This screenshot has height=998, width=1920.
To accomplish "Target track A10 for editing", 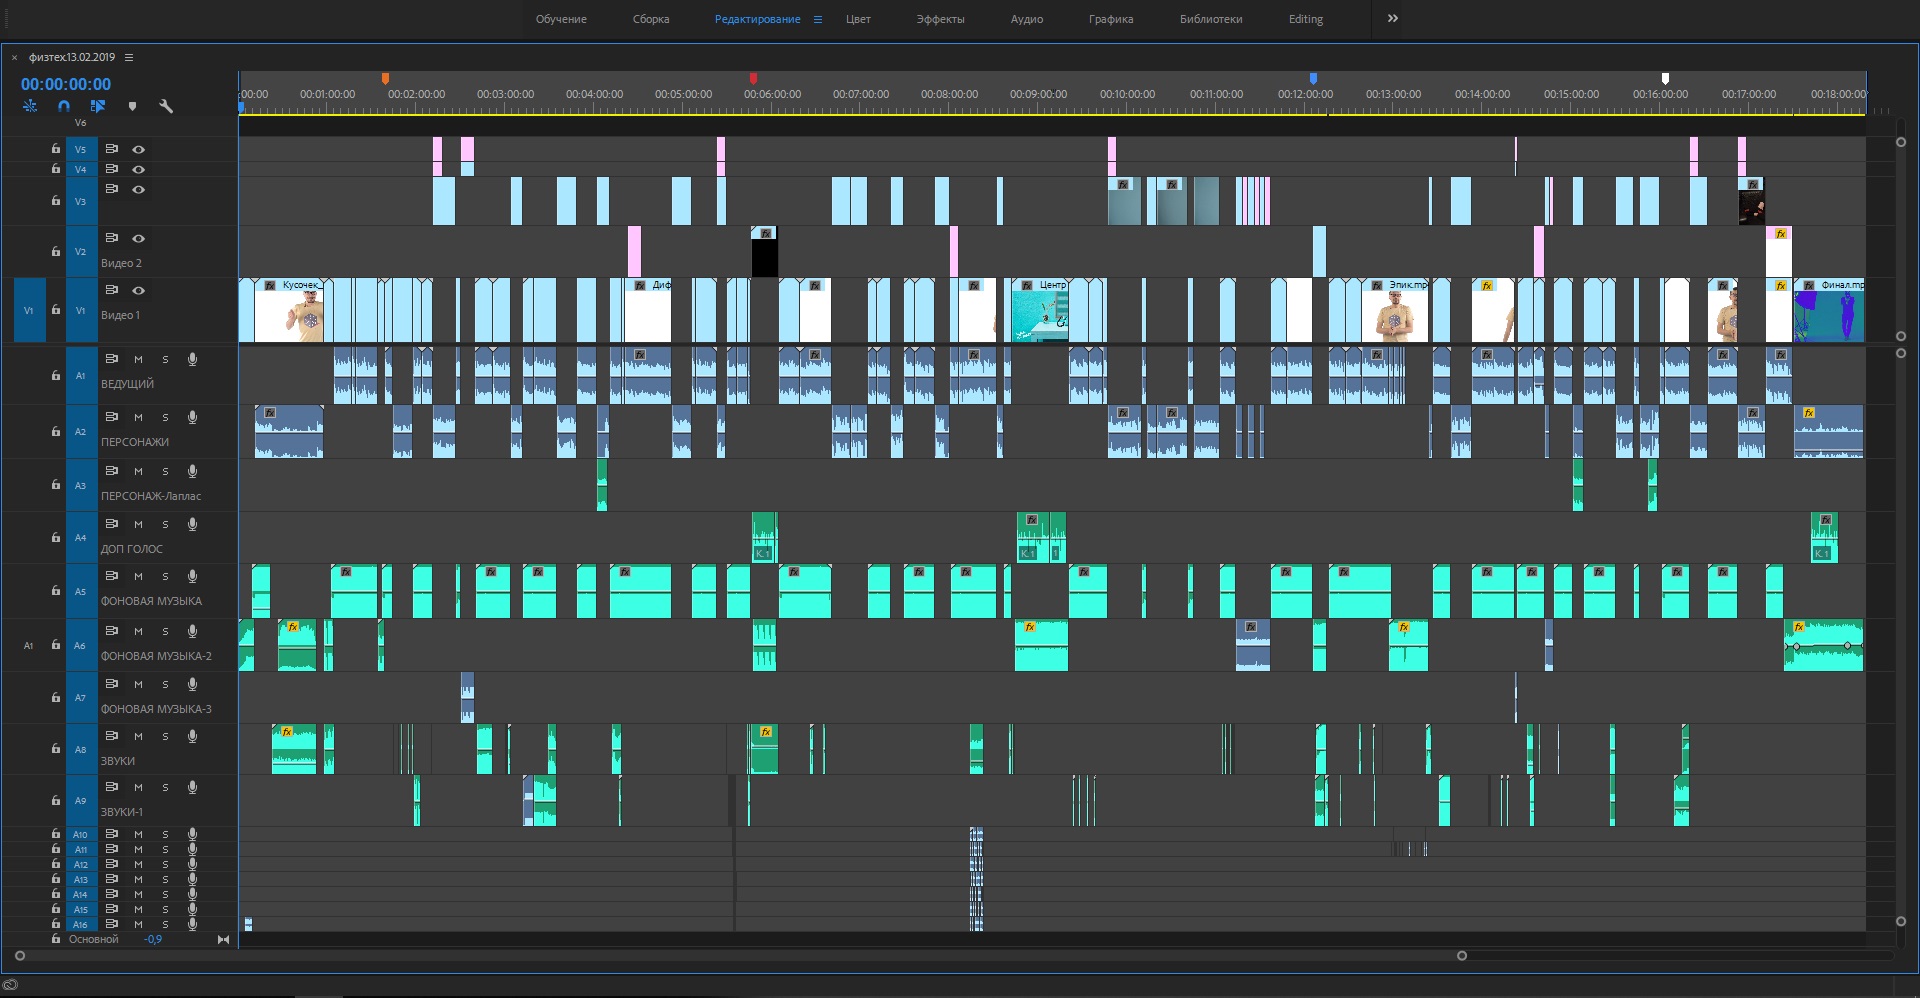I will pyautogui.click(x=81, y=834).
